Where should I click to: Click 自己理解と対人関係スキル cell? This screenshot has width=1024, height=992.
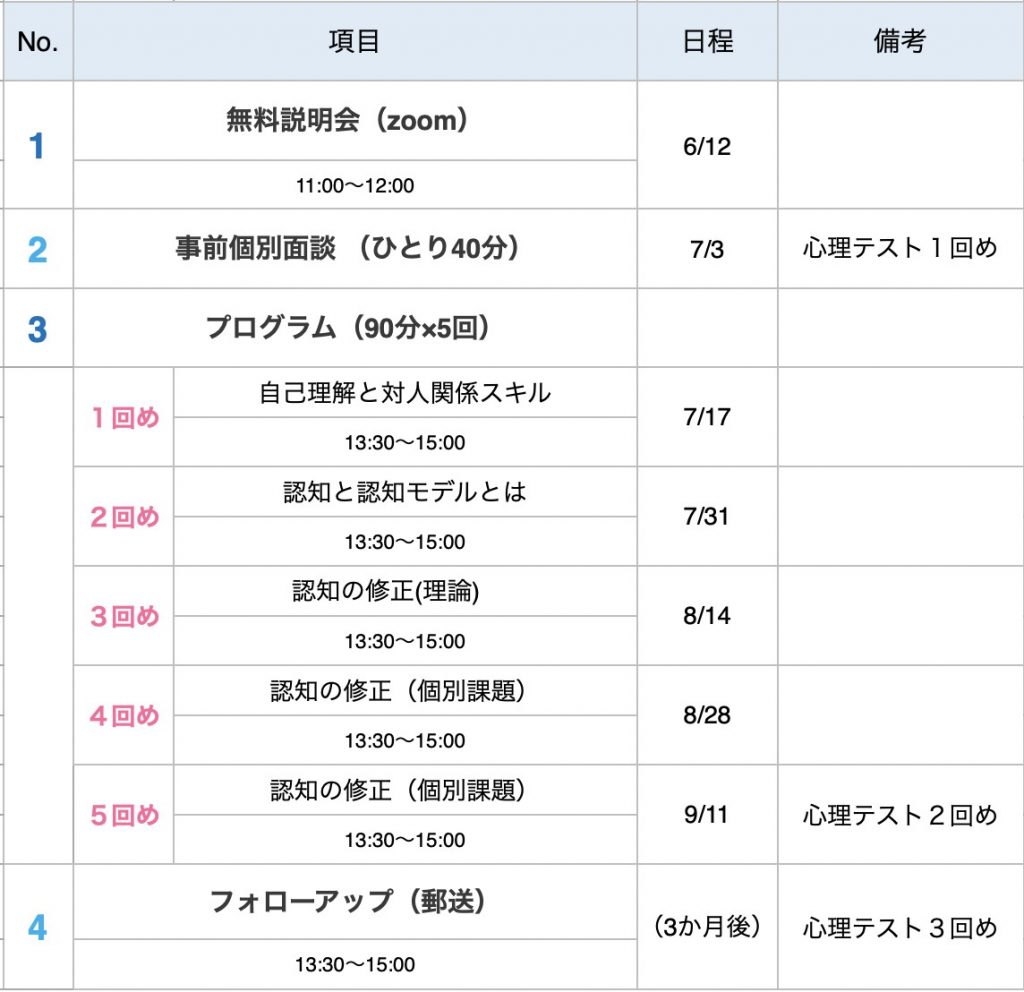click(405, 392)
